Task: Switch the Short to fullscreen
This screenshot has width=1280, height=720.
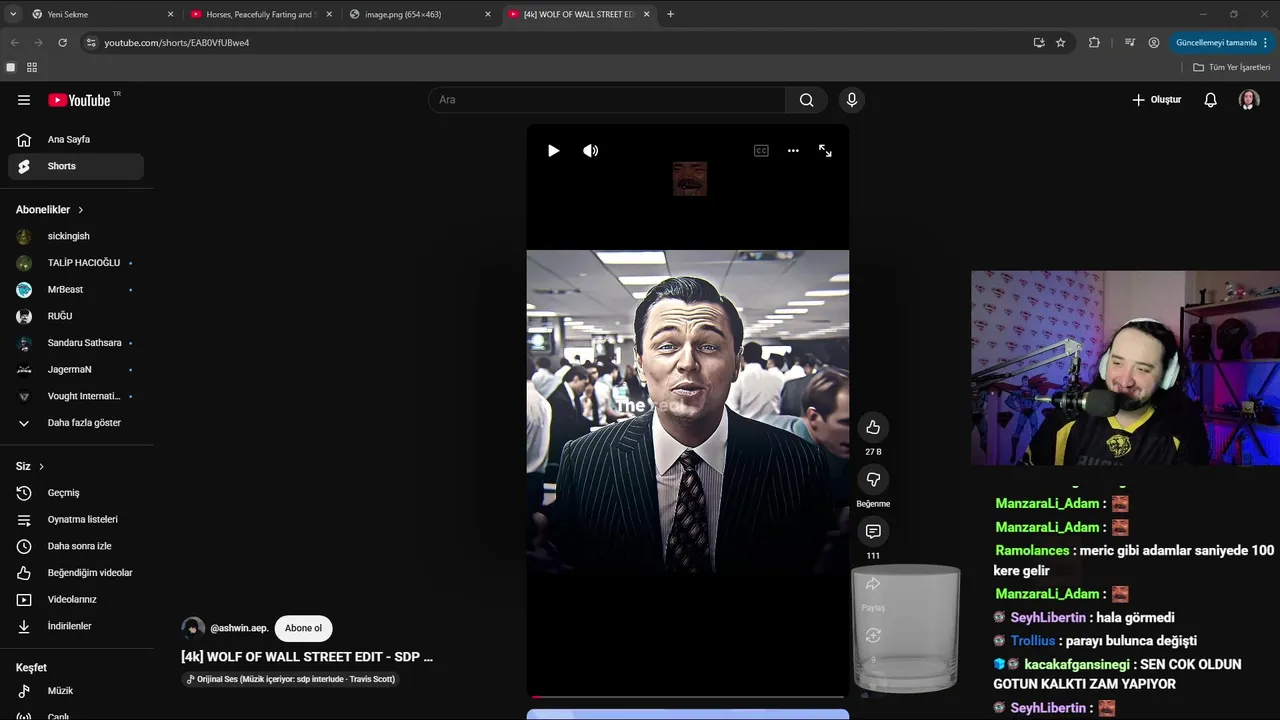Action: [x=825, y=151]
